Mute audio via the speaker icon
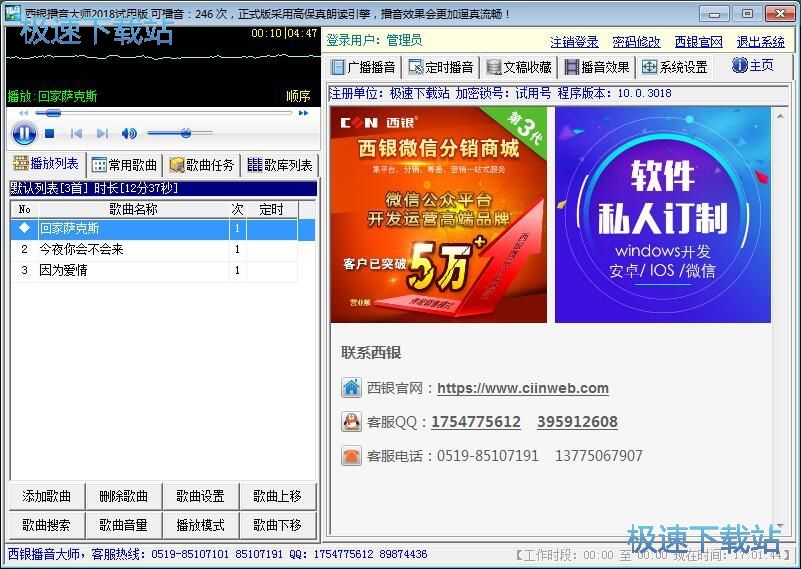Image resolution: width=801 pixels, height=569 pixels. click(x=129, y=133)
